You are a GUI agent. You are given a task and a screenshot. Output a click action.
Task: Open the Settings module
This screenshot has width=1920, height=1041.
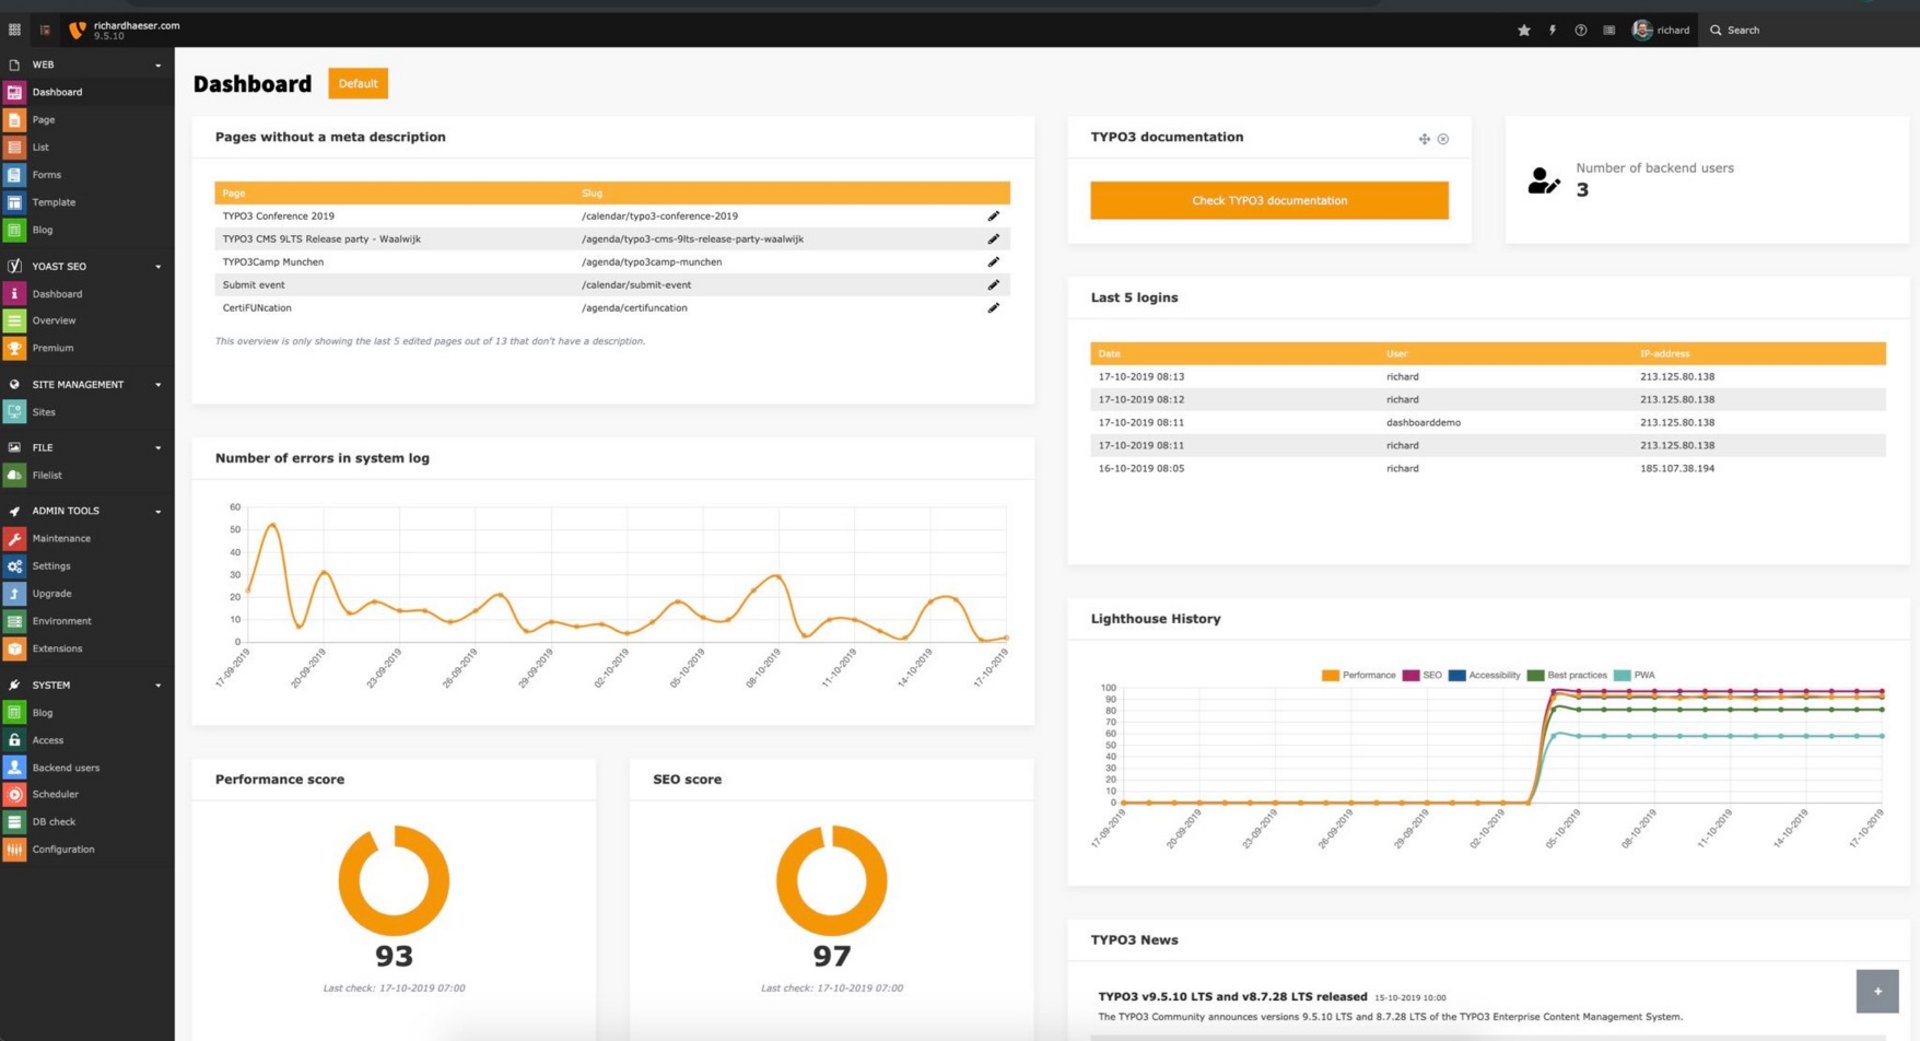(x=87, y=566)
